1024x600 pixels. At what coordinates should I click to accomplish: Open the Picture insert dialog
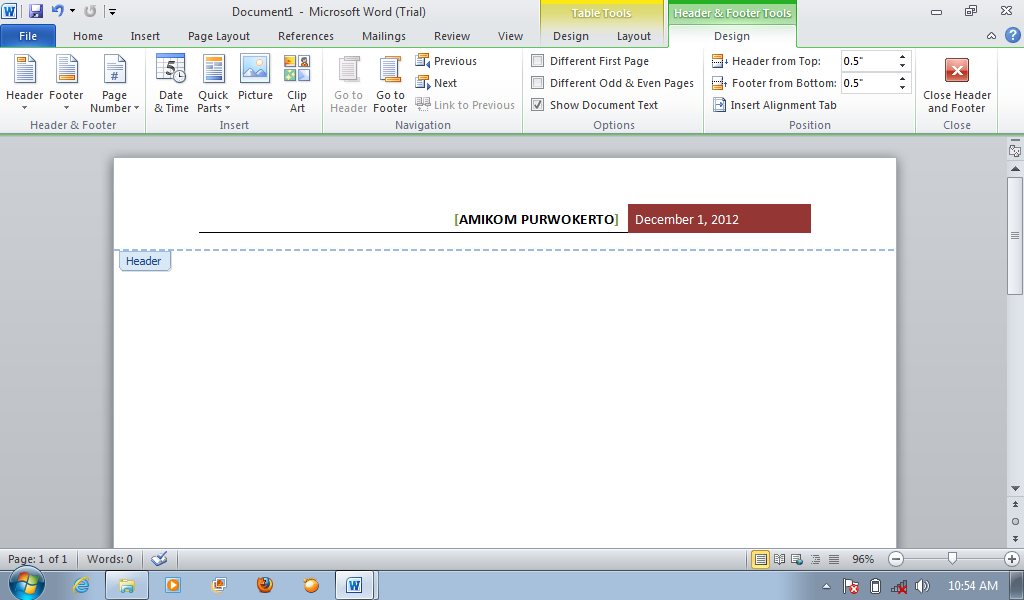click(255, 84)
